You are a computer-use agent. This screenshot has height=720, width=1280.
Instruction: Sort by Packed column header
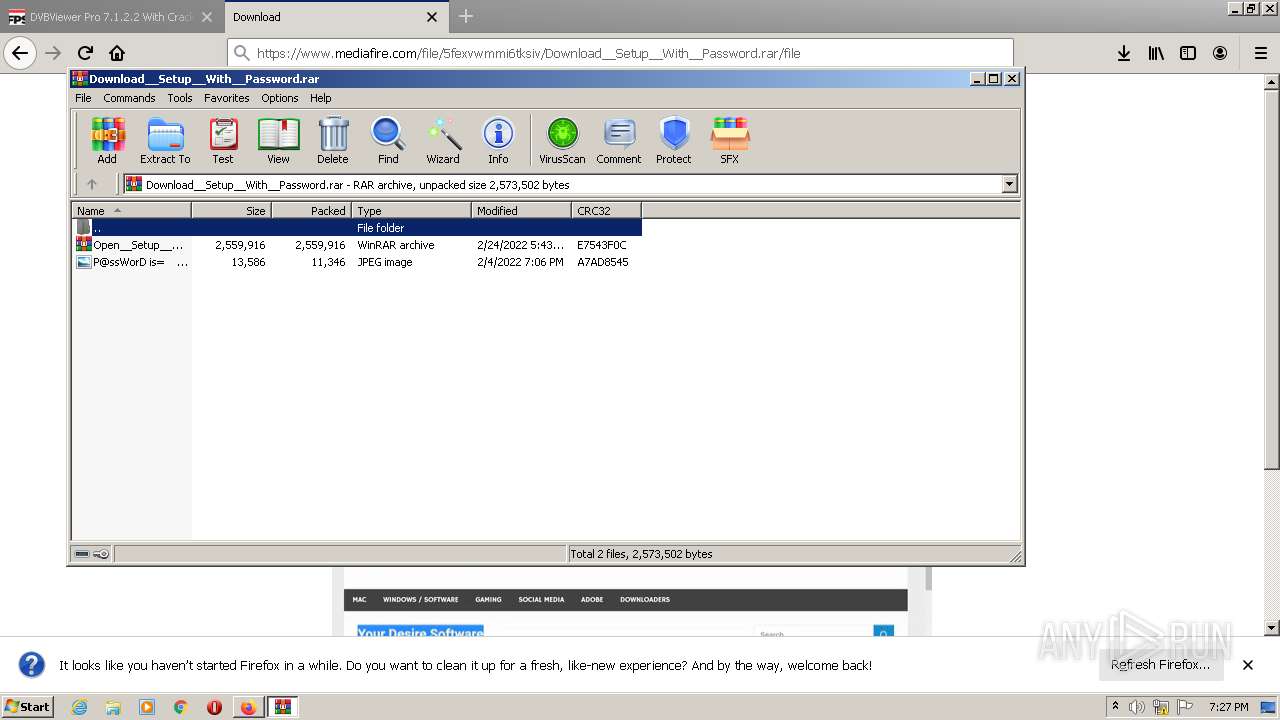pyautogui.click(x=311, y=210)
